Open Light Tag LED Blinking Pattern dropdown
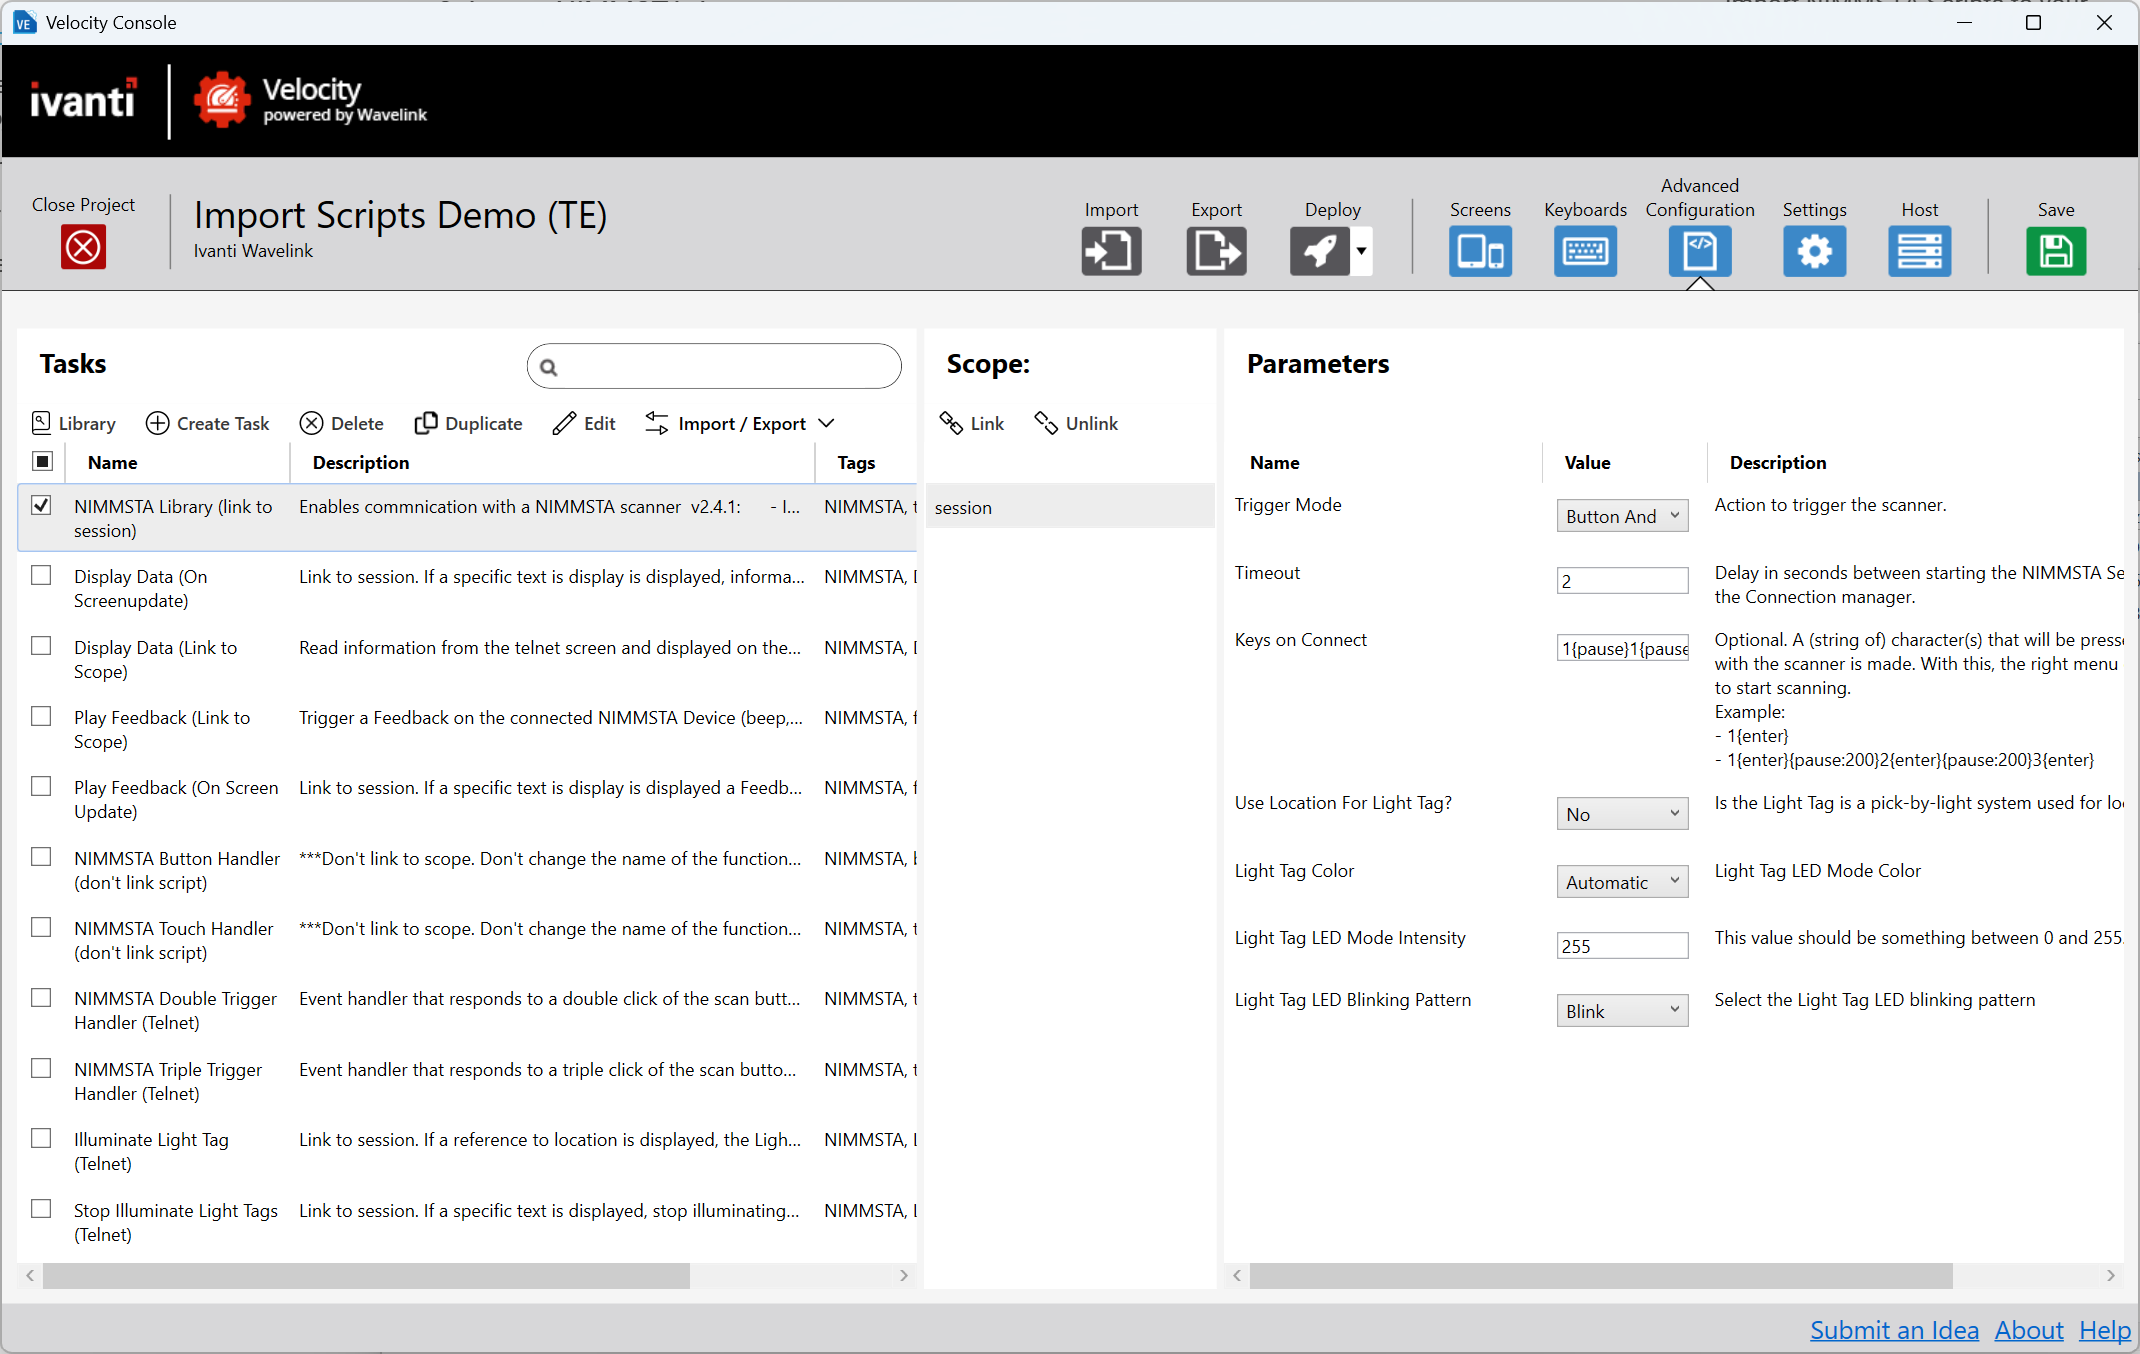2140x1354 pixels. tap(1622, 1011)
